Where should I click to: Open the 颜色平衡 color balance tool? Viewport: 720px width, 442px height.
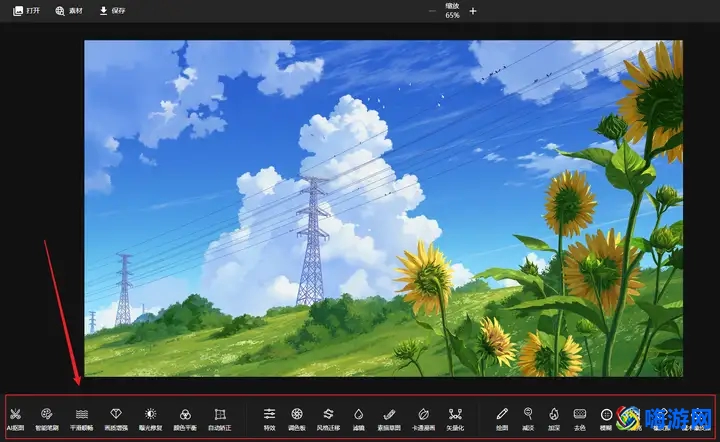tap(185, 419)
